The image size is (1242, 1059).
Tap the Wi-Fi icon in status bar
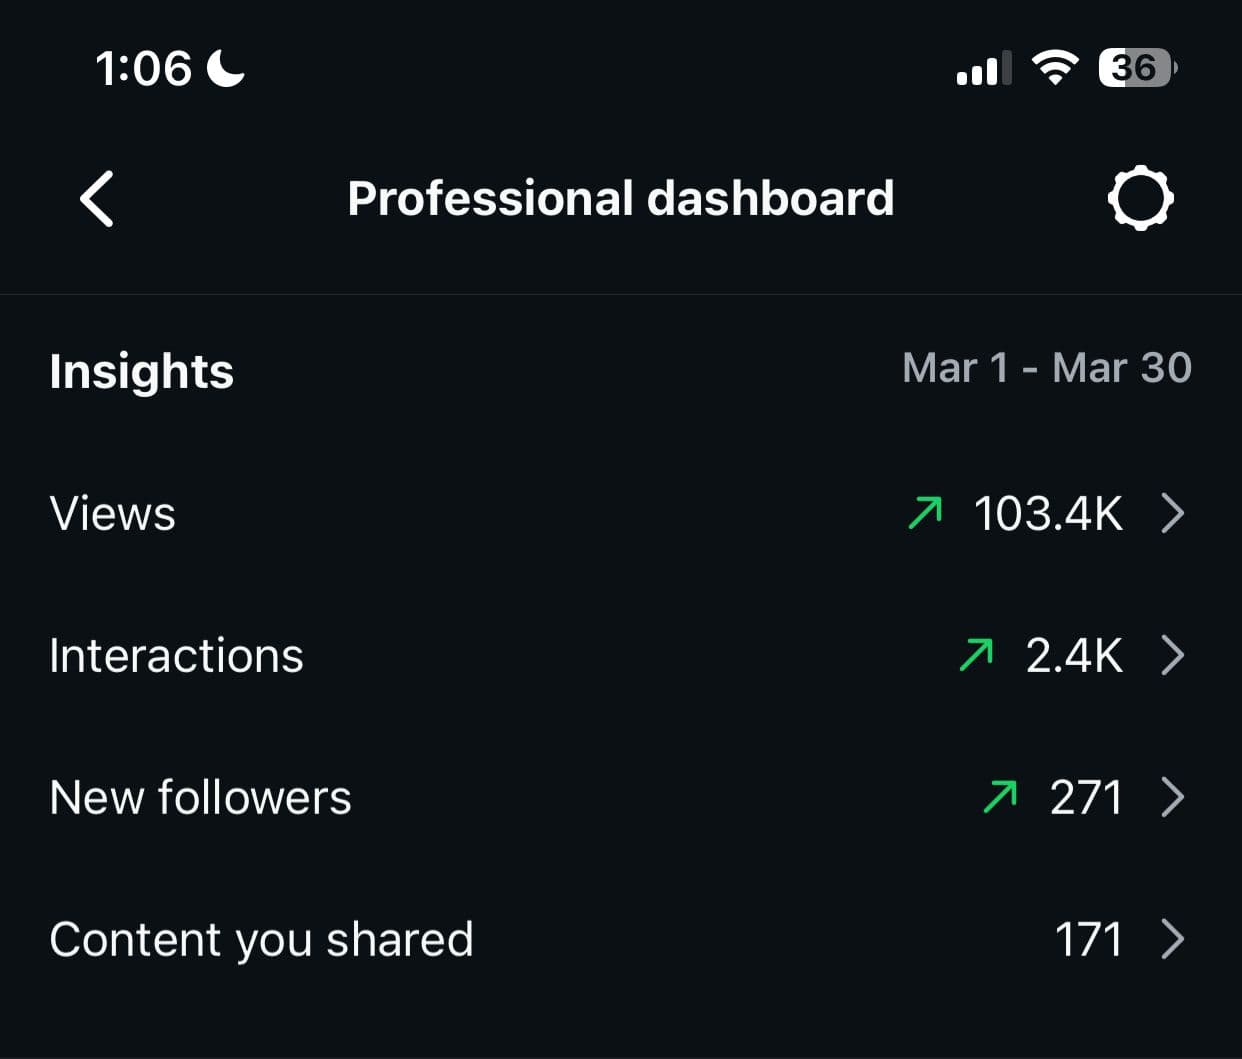coord(1054,68)
